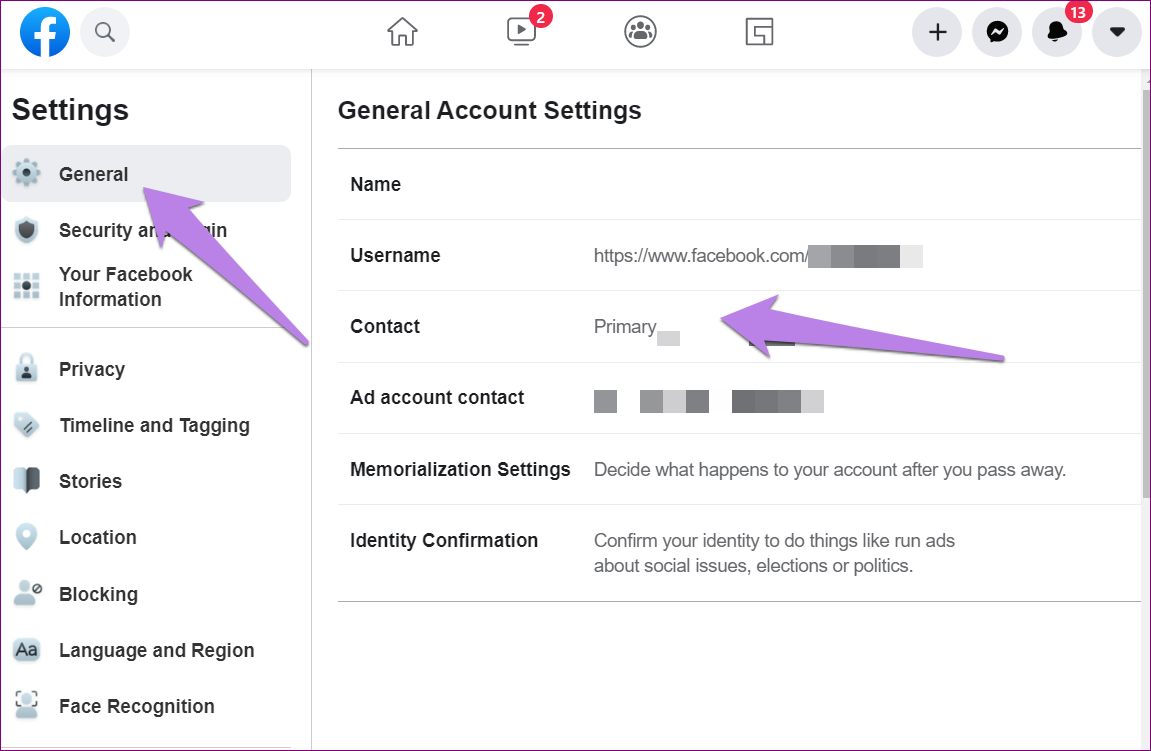The width and height of the screenshot is (1151, 751).
Task: Open Your Facebook Information settings
Action: [x=125, y=287]
